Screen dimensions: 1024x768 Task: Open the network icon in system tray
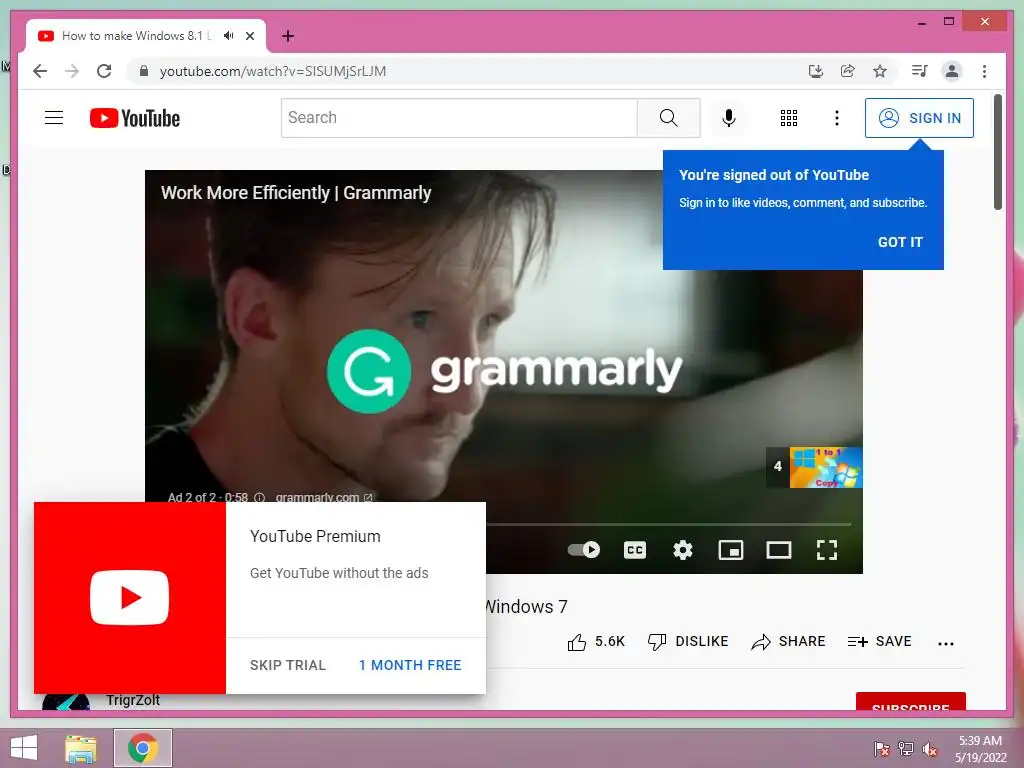coord(906,749)
